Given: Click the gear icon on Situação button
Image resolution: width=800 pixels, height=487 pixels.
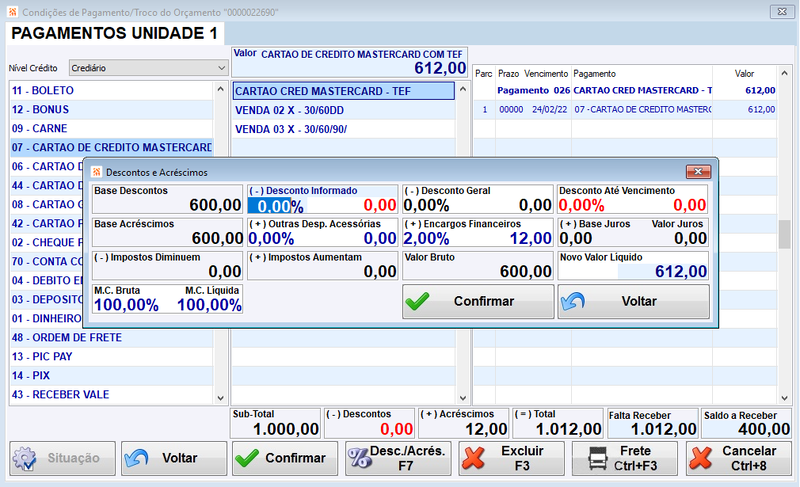Looking at the screenshot, I should click(24, 458).
